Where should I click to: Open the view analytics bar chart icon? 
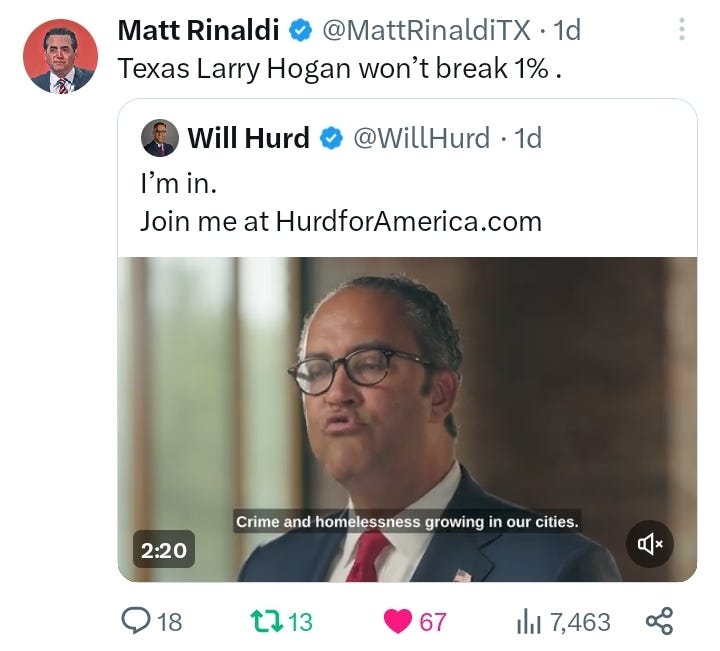tap(529, 622)
